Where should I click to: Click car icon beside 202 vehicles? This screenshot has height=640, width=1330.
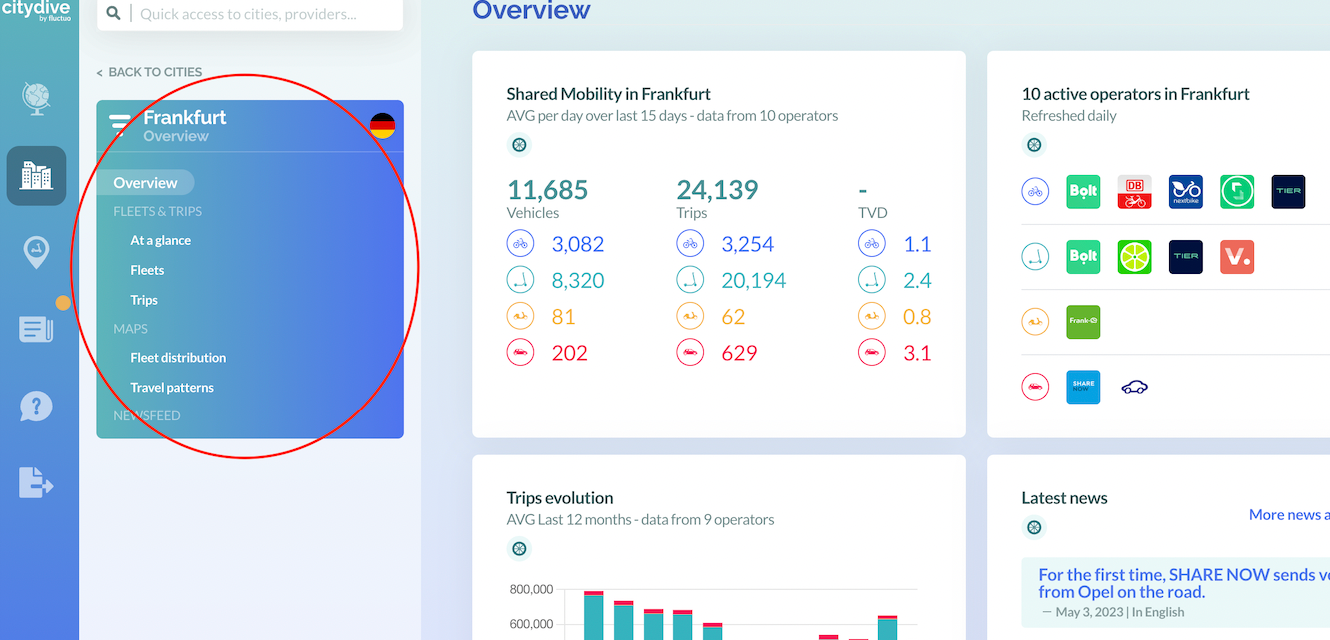point(520,353)
